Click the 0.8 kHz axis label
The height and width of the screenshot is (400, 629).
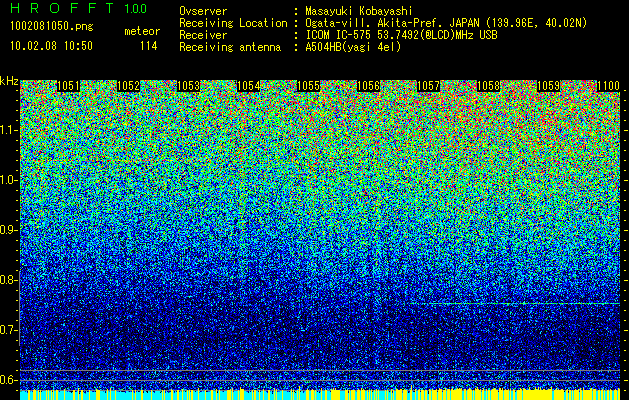(9, 280)
